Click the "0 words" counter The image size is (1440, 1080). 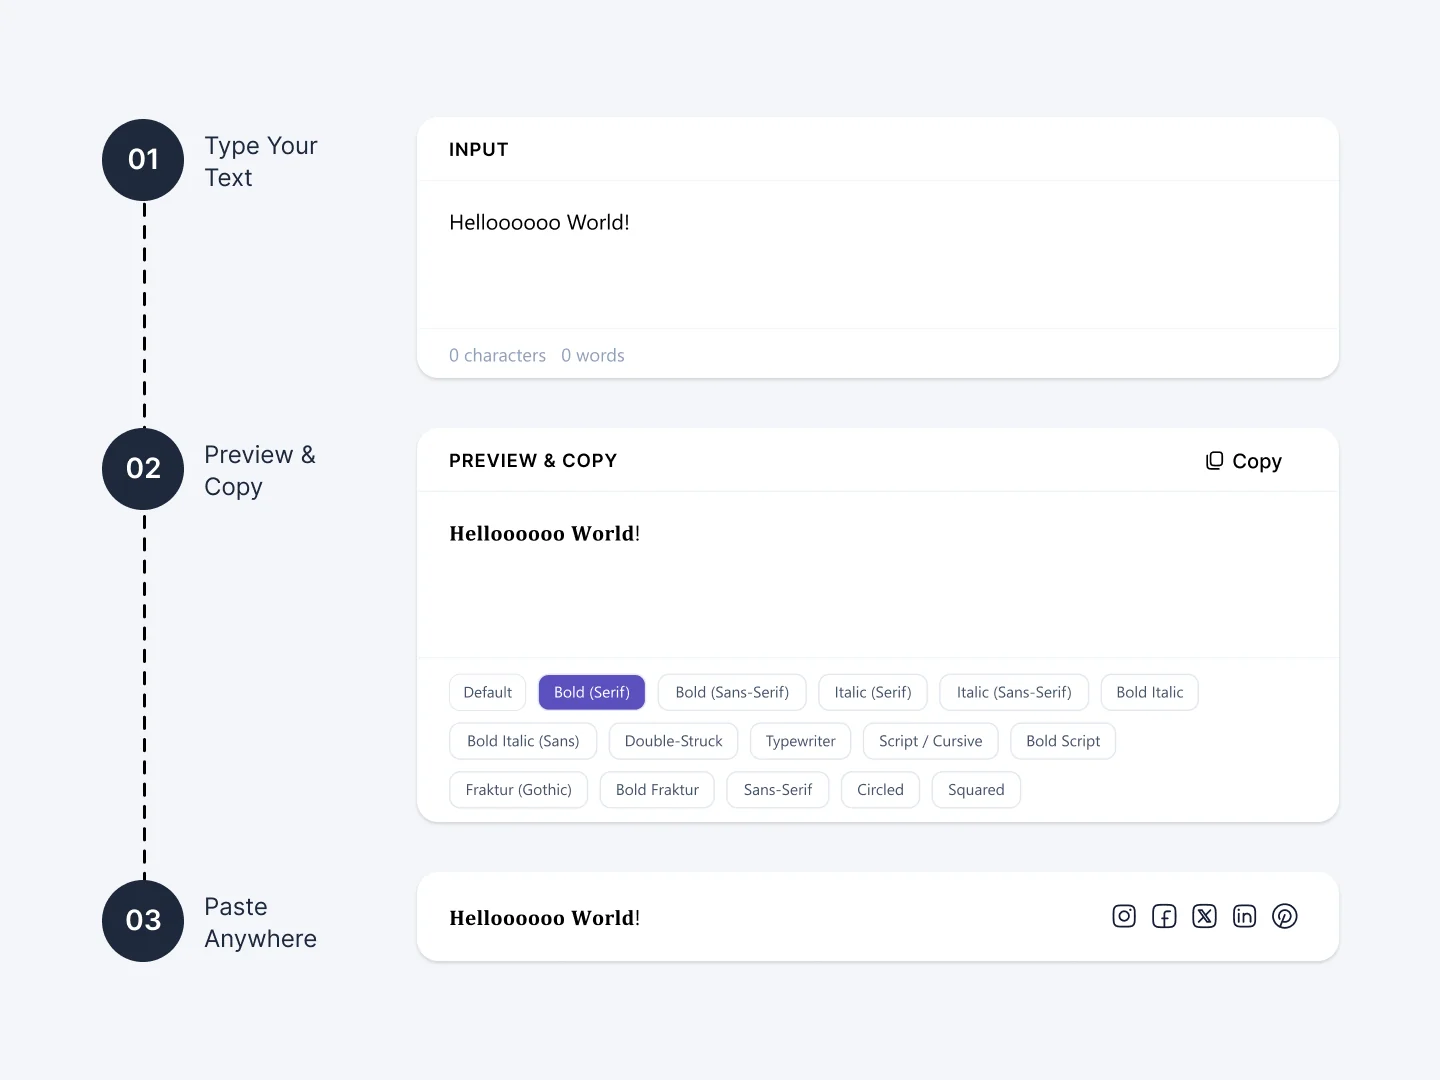click(593, 355)
